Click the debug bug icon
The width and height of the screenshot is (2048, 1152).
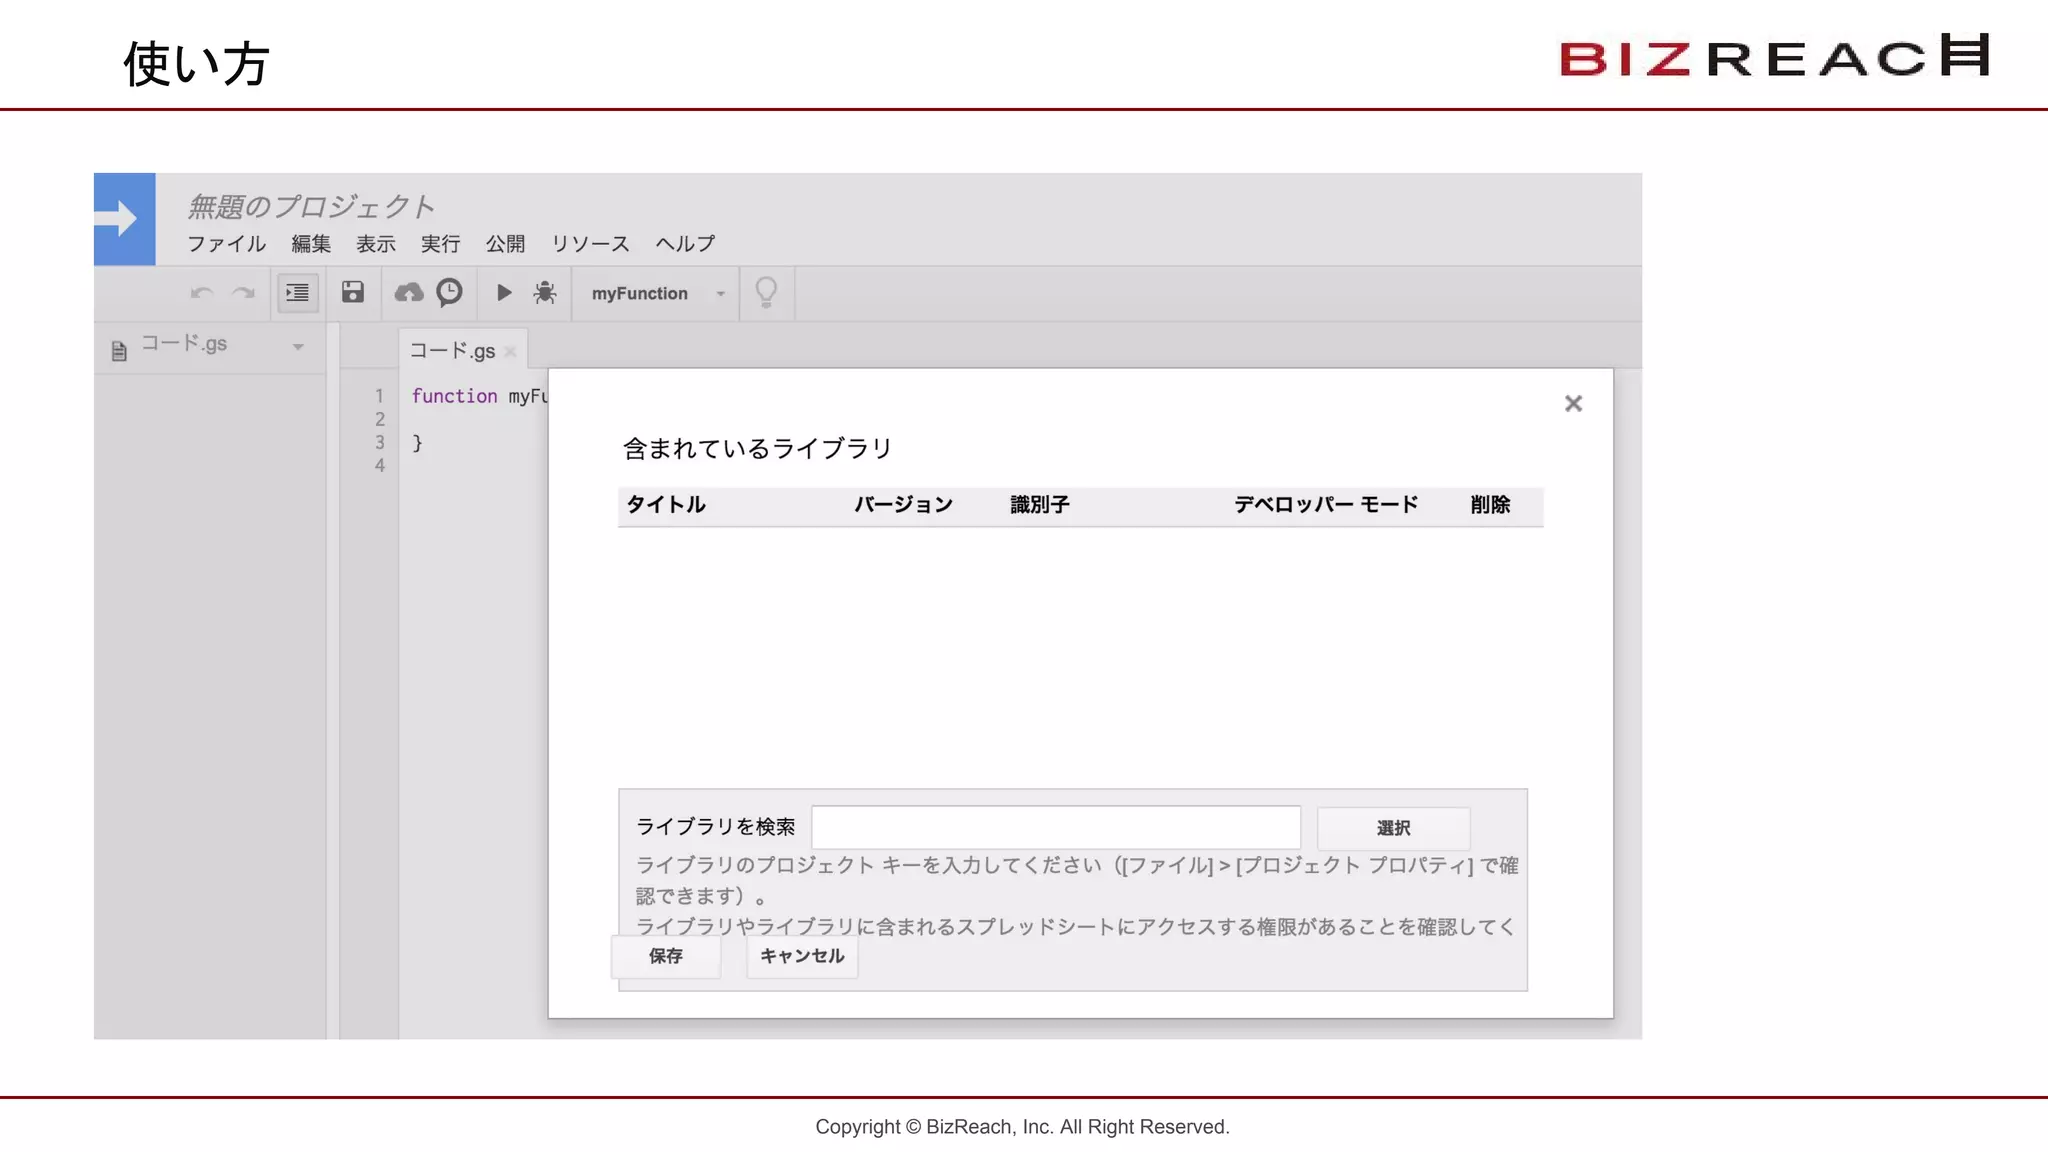coord(545,292)
